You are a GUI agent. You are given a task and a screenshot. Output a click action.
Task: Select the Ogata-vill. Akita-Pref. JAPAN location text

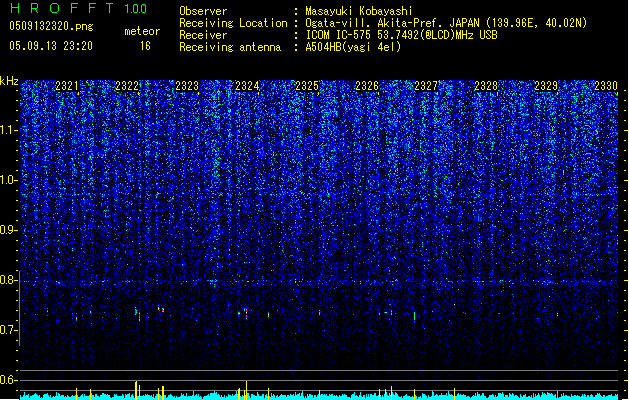(x=446, y=23)
